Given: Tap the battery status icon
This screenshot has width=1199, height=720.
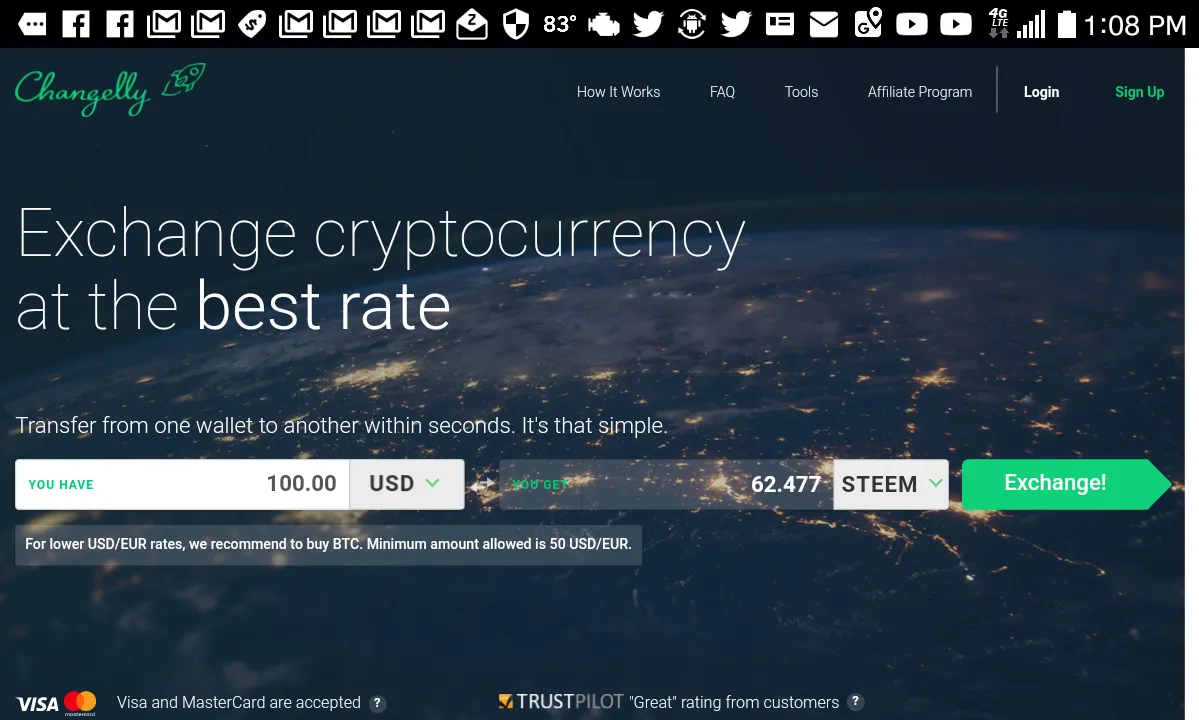Looking at the screenshot, I should [x=1067, y=24].
